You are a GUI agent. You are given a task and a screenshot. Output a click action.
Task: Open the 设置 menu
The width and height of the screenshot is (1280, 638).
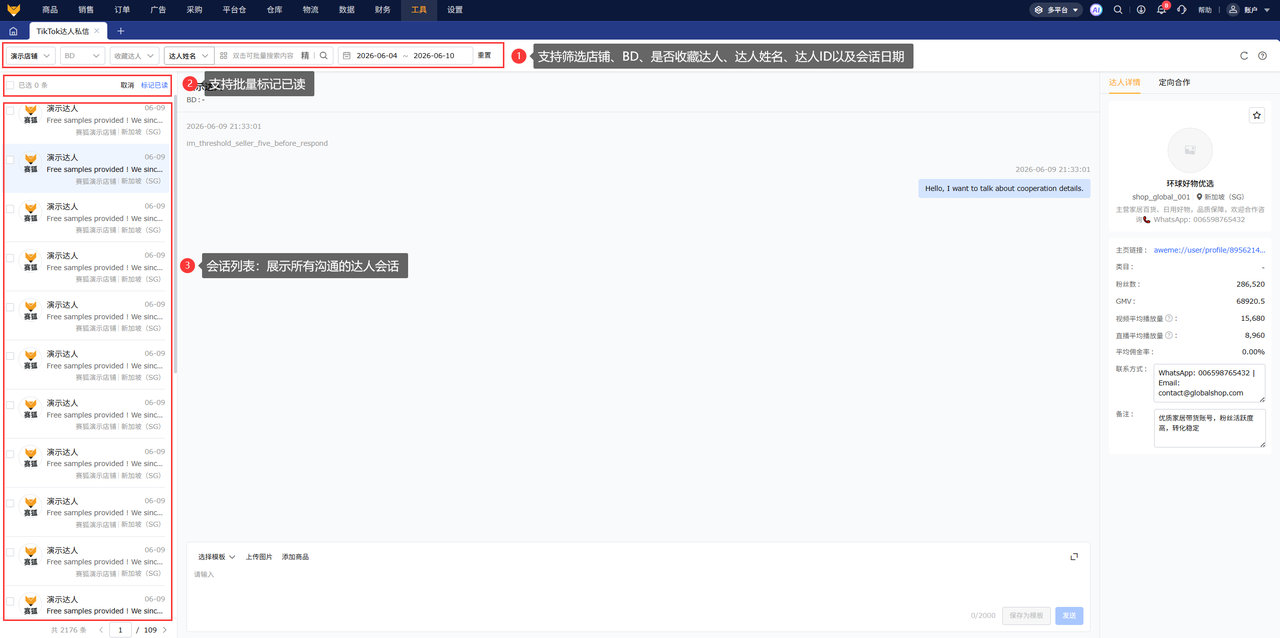coord(455,9)
